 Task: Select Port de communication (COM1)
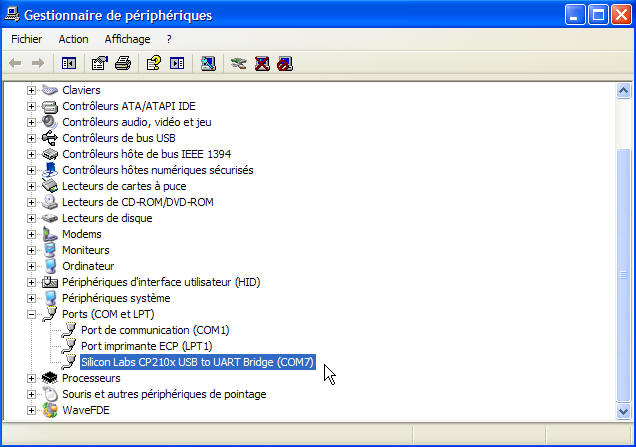tap(155, 330)
